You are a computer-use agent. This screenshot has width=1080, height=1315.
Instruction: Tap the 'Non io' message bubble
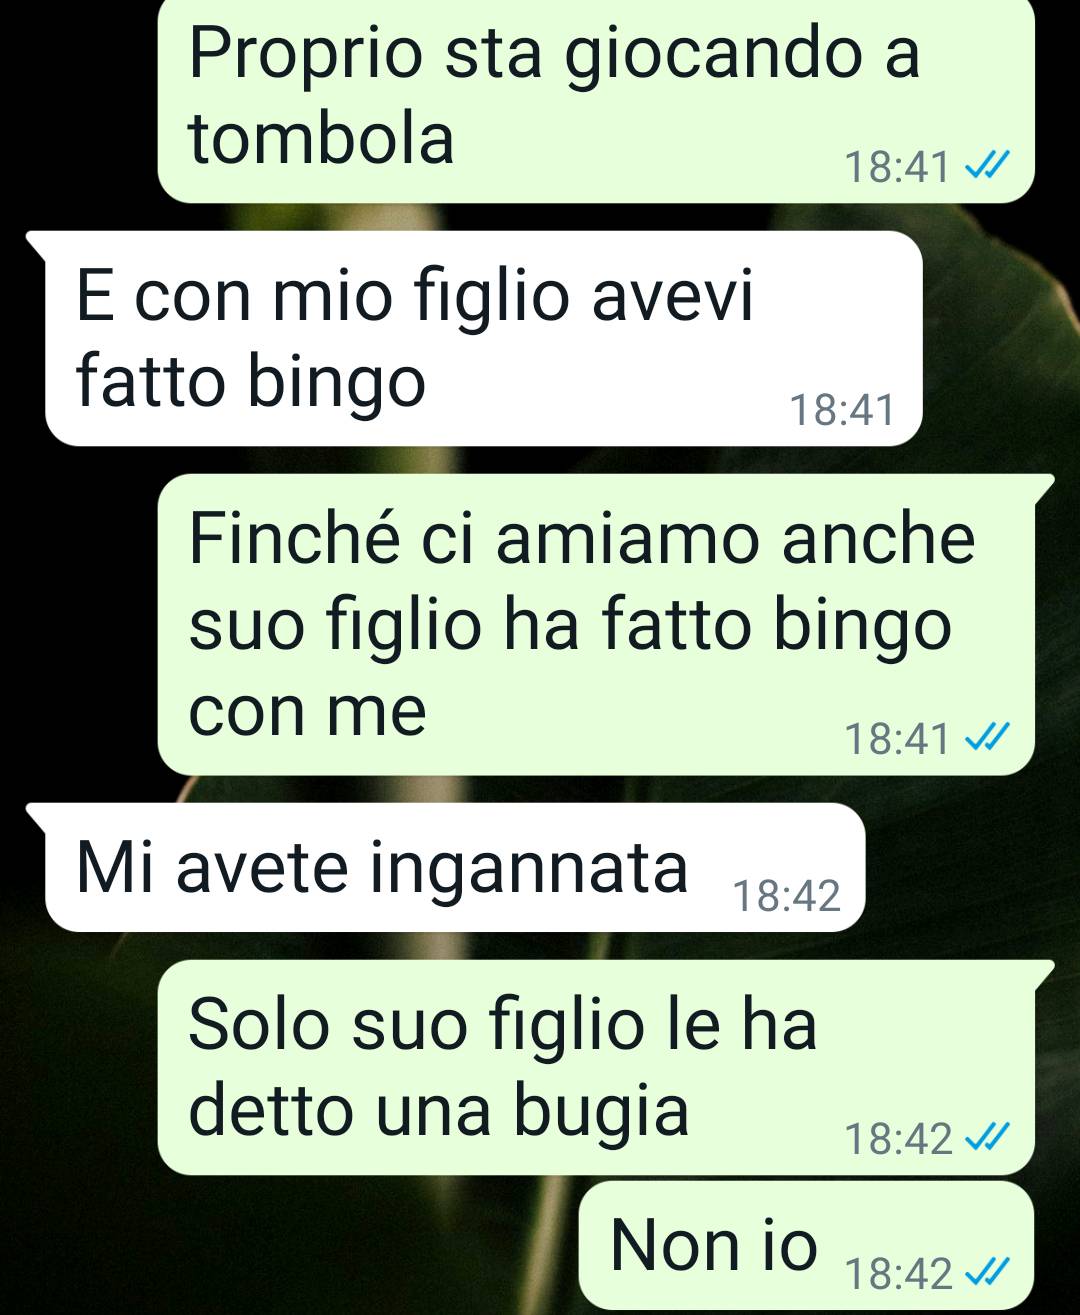806,1246
